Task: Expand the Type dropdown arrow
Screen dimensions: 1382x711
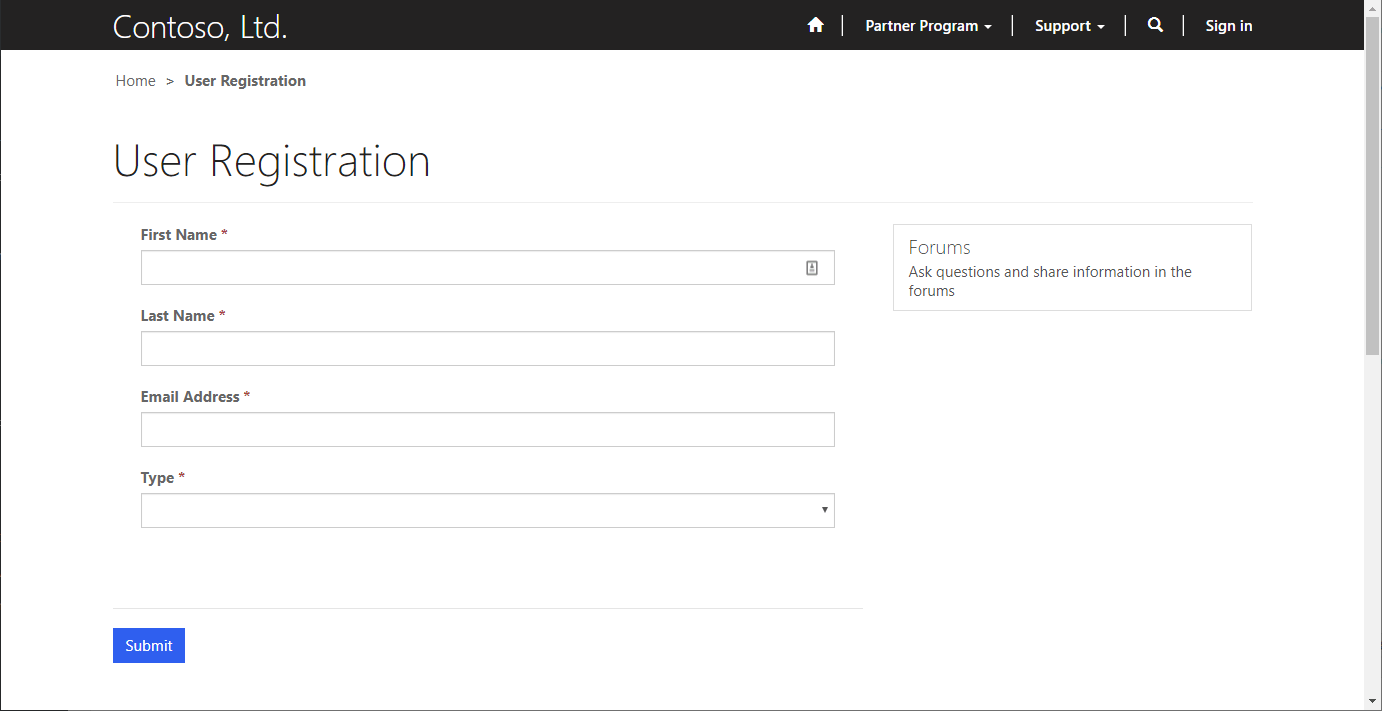Action: click(x=824, y=510)
